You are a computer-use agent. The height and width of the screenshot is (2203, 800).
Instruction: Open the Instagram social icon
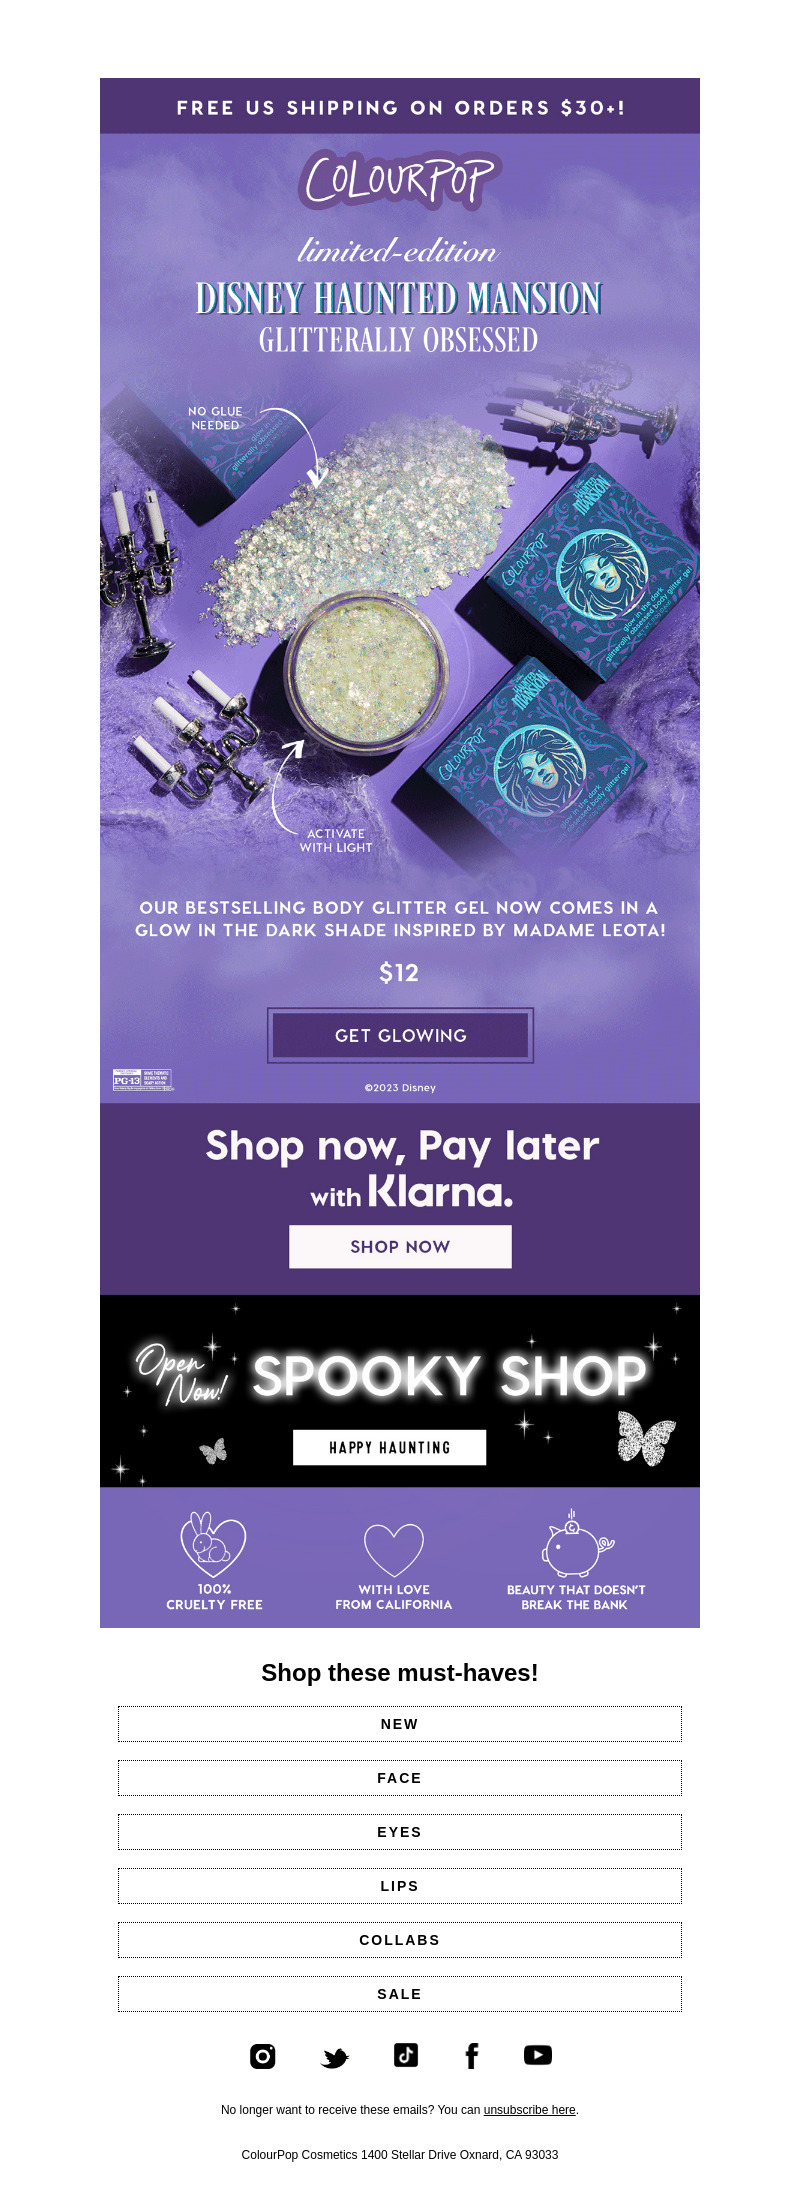[263, 2056]
